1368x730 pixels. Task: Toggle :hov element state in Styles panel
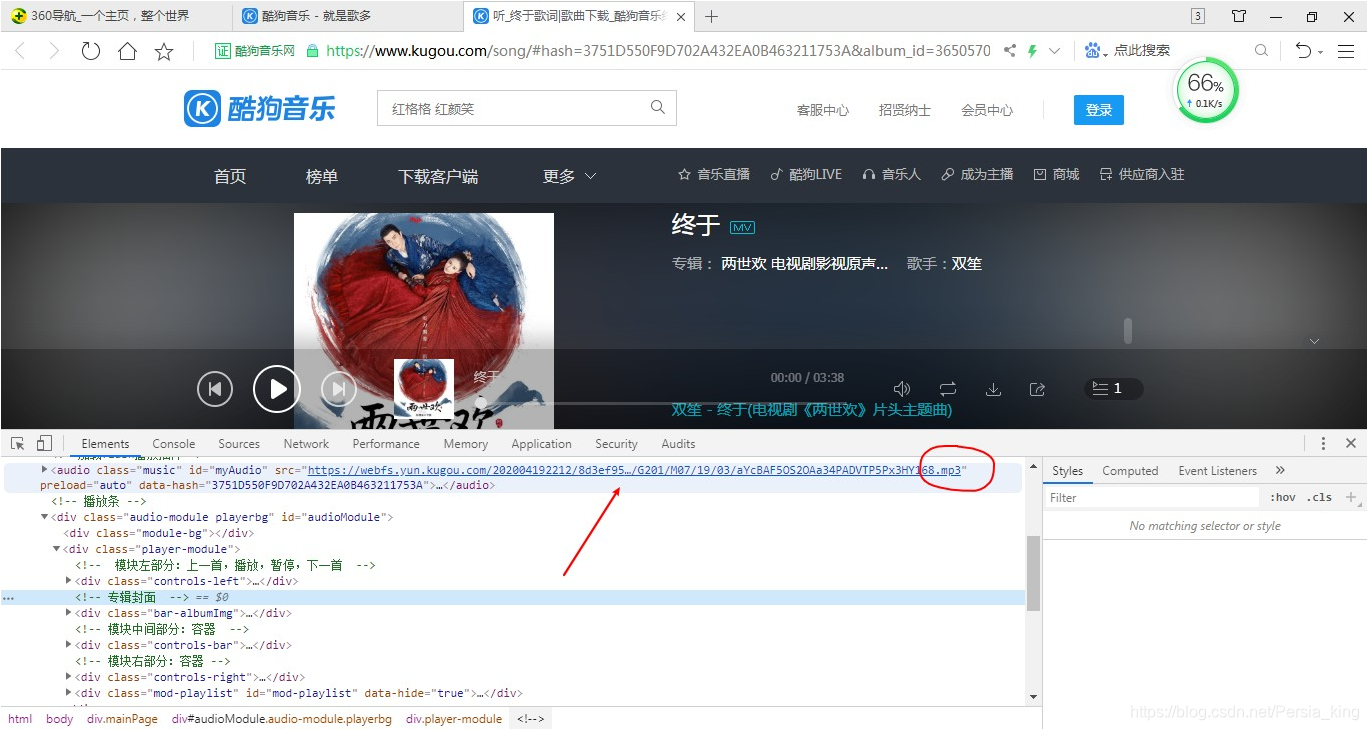pyautogui.click(x=1283, y=497)
